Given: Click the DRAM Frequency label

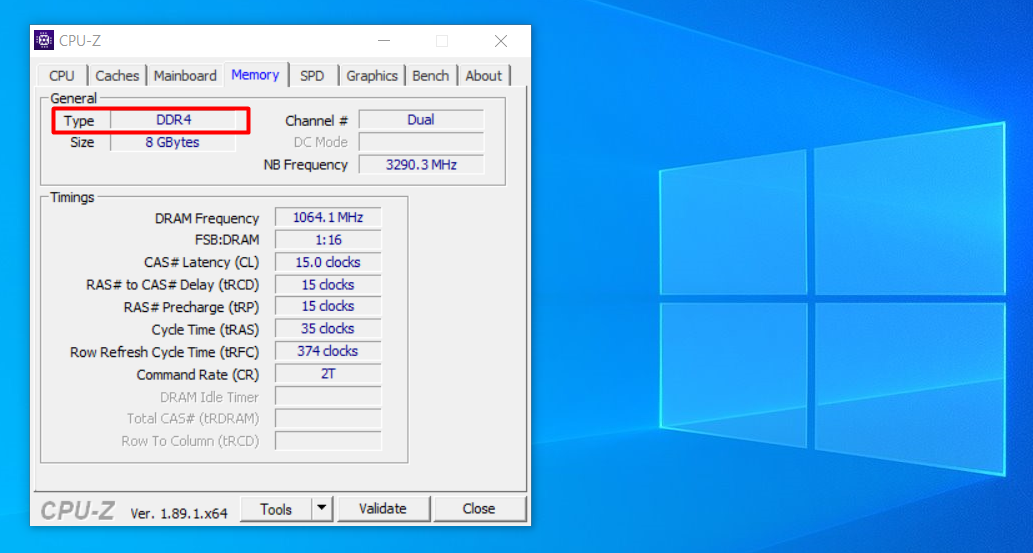Looking at the screenshot, I should click(207, 219).
